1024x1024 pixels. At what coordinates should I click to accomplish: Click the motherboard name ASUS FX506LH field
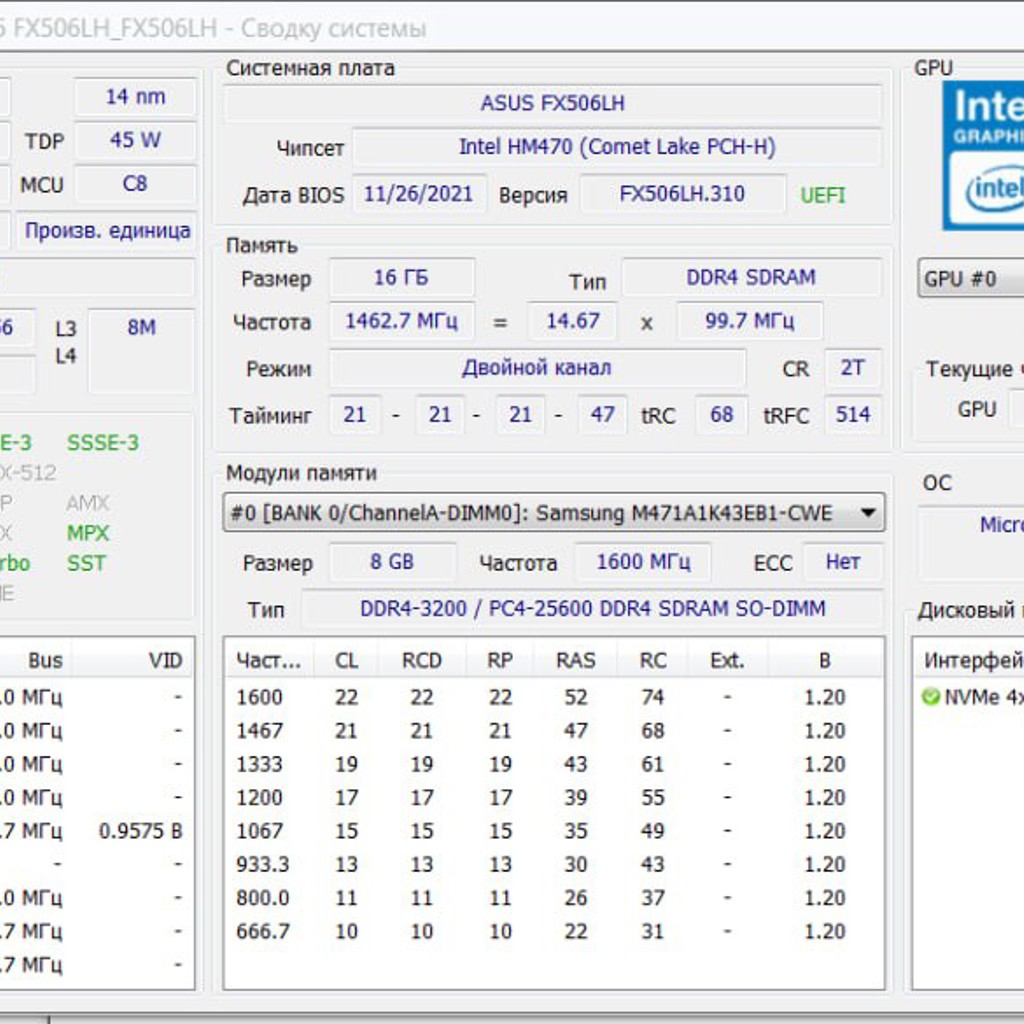[x=552, y=103]
